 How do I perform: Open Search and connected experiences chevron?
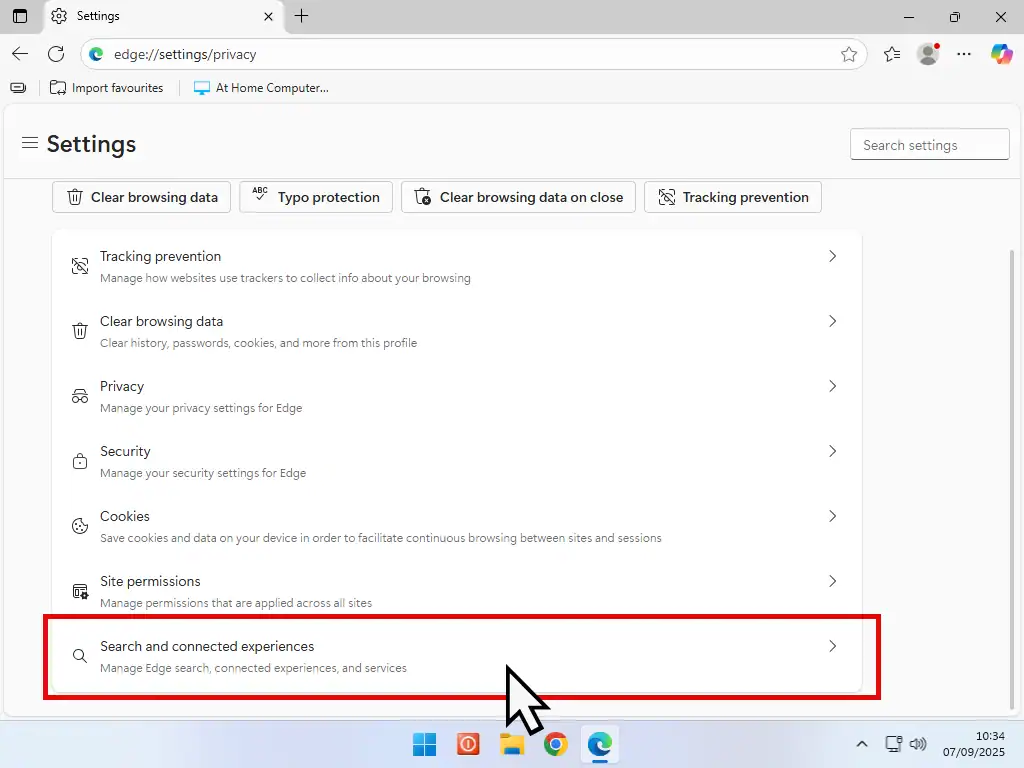(832, 647)
